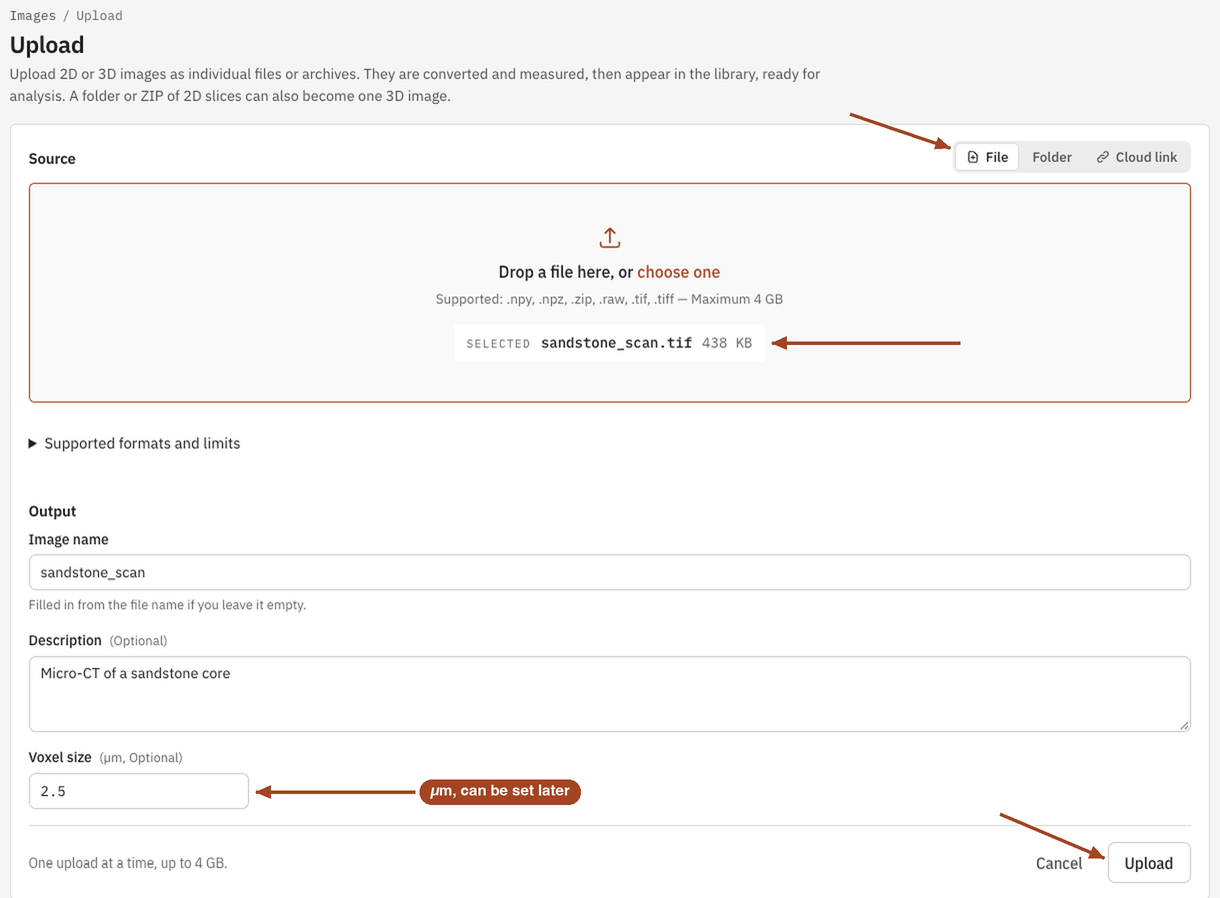Click the 438 KB file size text
This screenshot has height=898, width=1220.
click(x=727, y=343)
